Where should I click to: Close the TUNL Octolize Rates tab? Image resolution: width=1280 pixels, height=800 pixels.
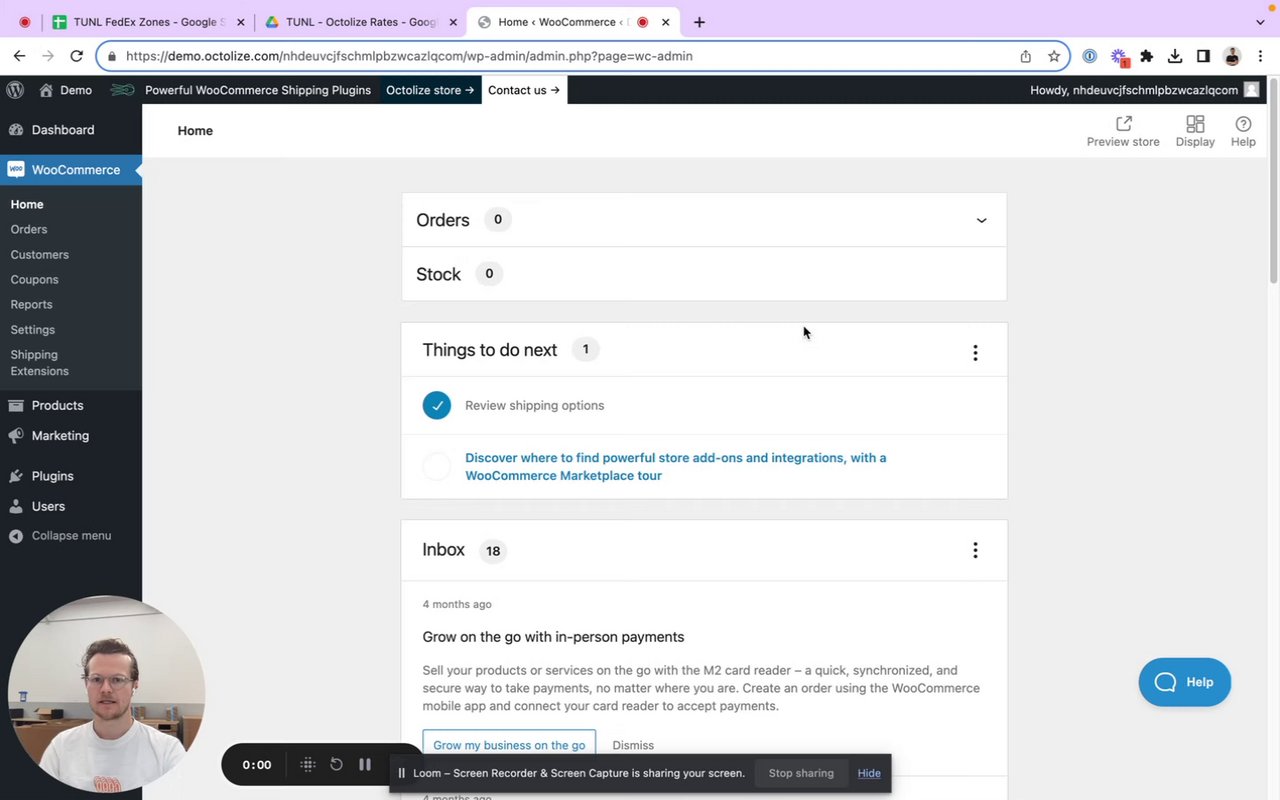coord(452,22)
